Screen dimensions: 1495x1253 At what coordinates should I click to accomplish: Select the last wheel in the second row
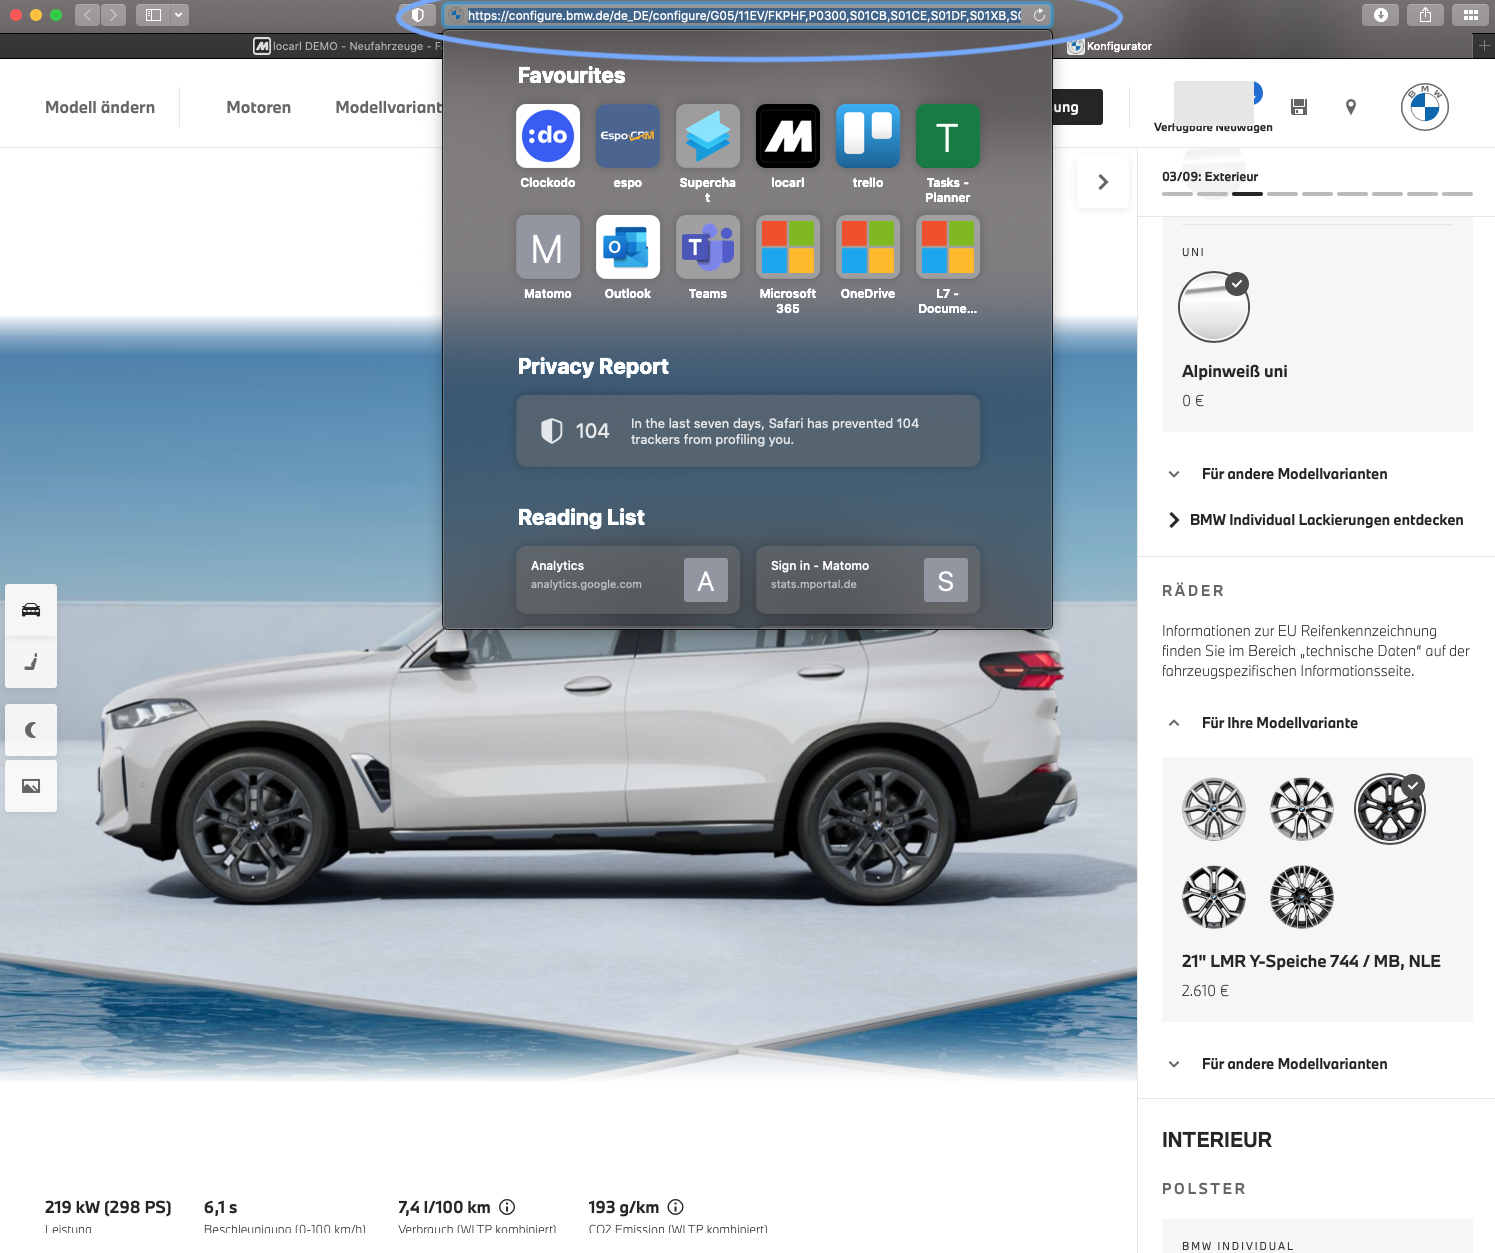tap(1301, 897)
